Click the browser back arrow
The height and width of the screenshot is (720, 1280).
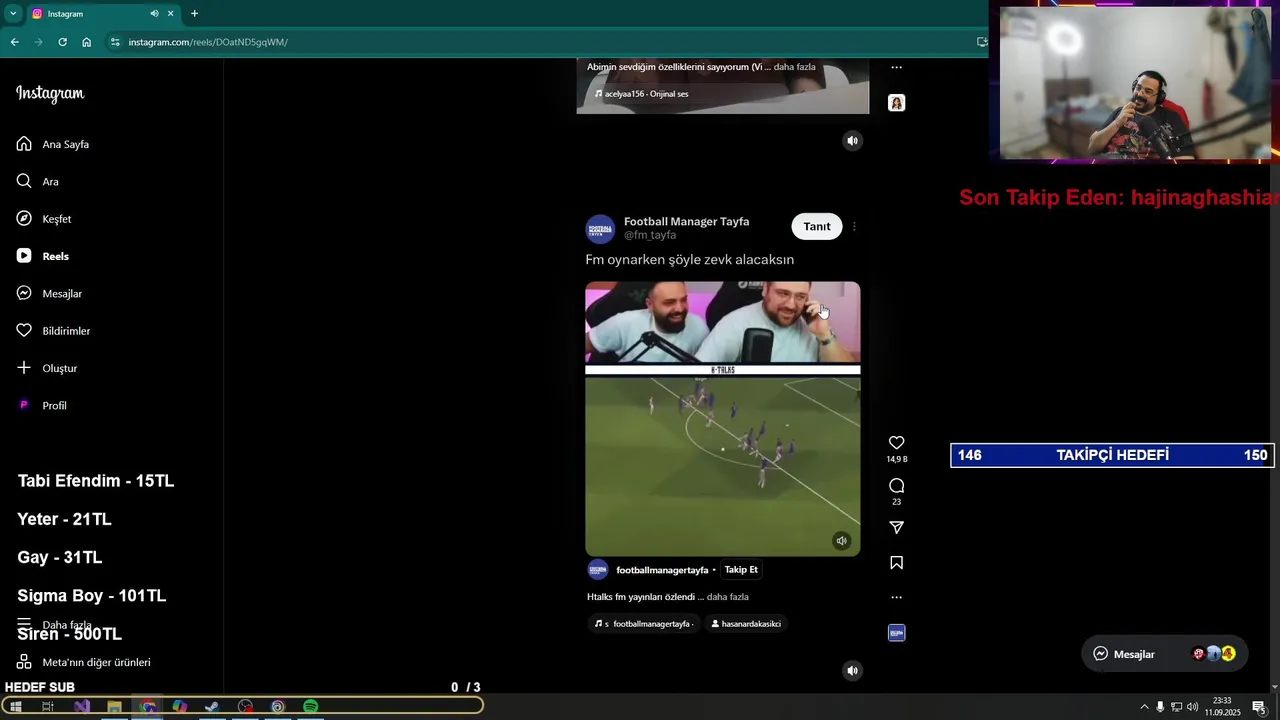[x=15, y=42]
